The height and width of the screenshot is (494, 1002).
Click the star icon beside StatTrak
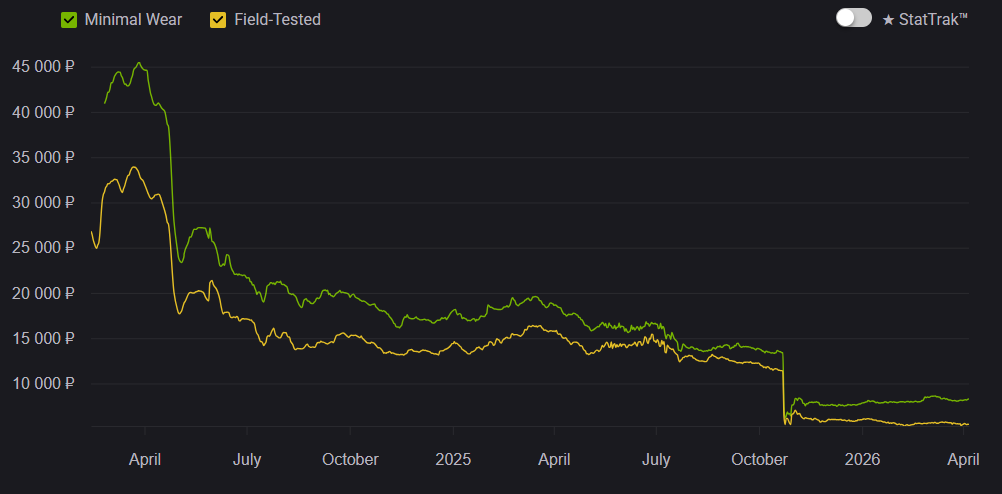888,19
